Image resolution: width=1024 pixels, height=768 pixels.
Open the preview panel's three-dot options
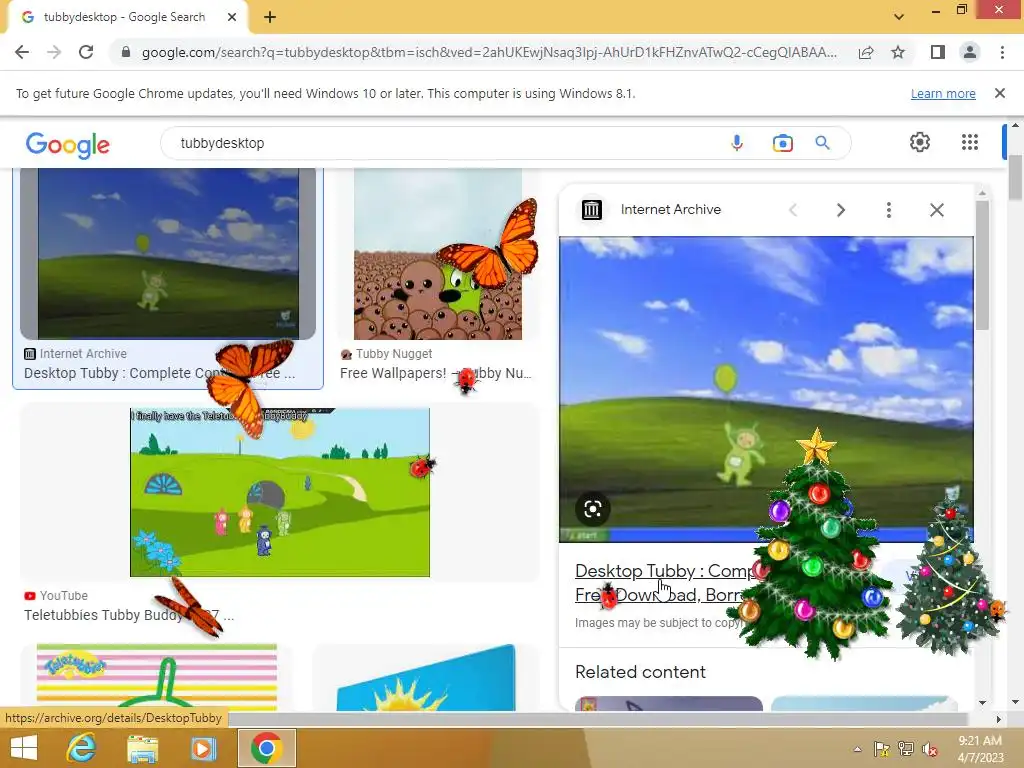pyautogui.click(x=888, y=210)
